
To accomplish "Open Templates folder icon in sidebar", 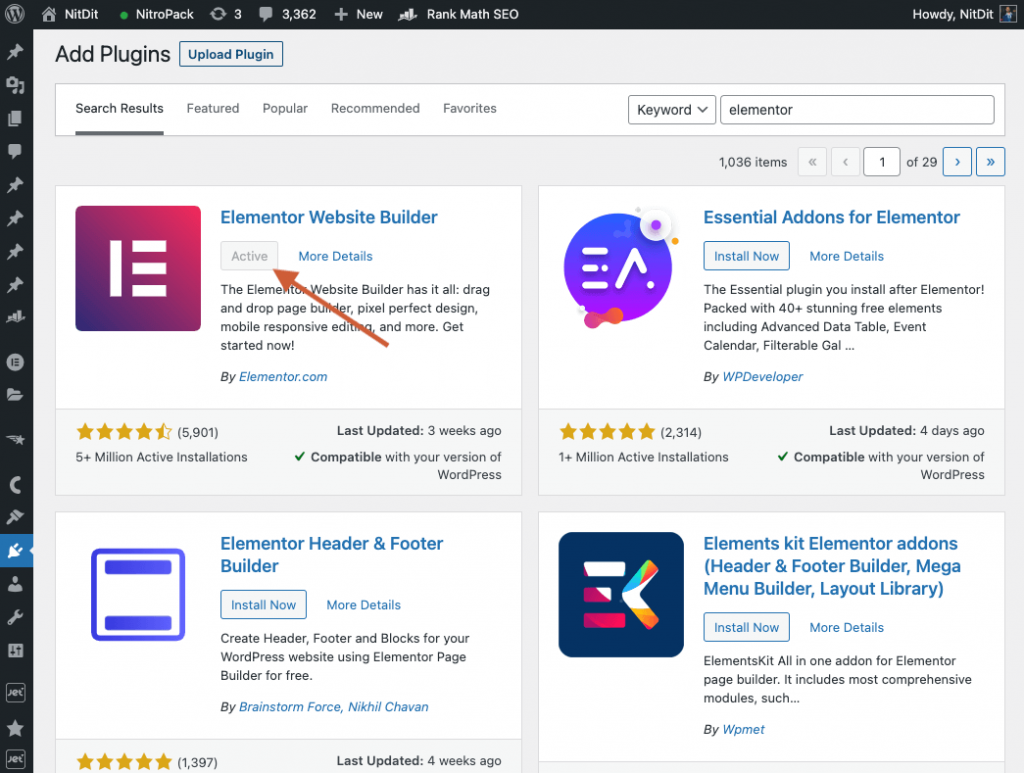I will click(x=15, y=394).
